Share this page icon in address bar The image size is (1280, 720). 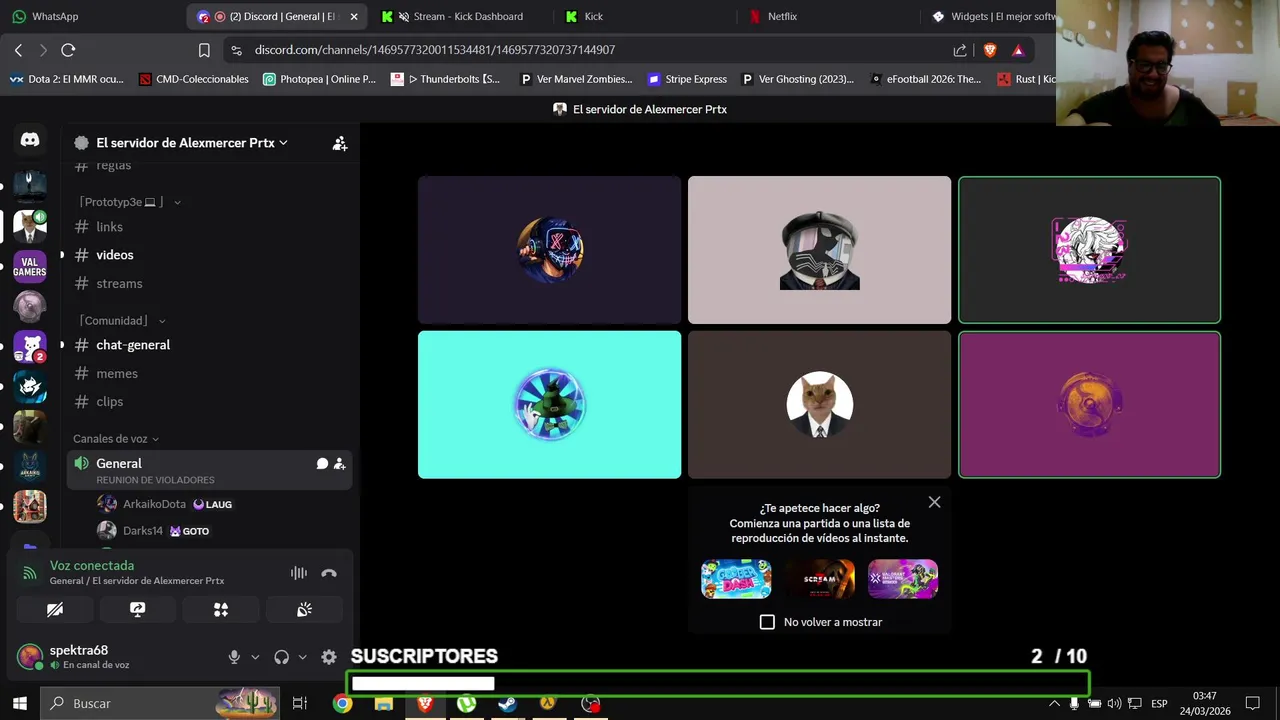(x=960, y=50)
